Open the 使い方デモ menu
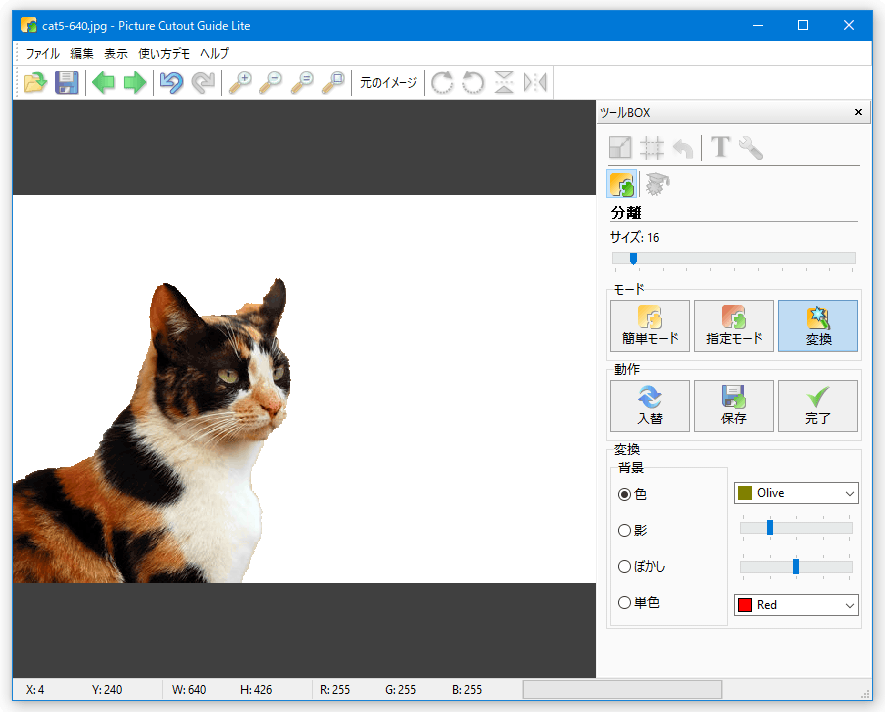 pyautogui.click(x=164, y=53)
